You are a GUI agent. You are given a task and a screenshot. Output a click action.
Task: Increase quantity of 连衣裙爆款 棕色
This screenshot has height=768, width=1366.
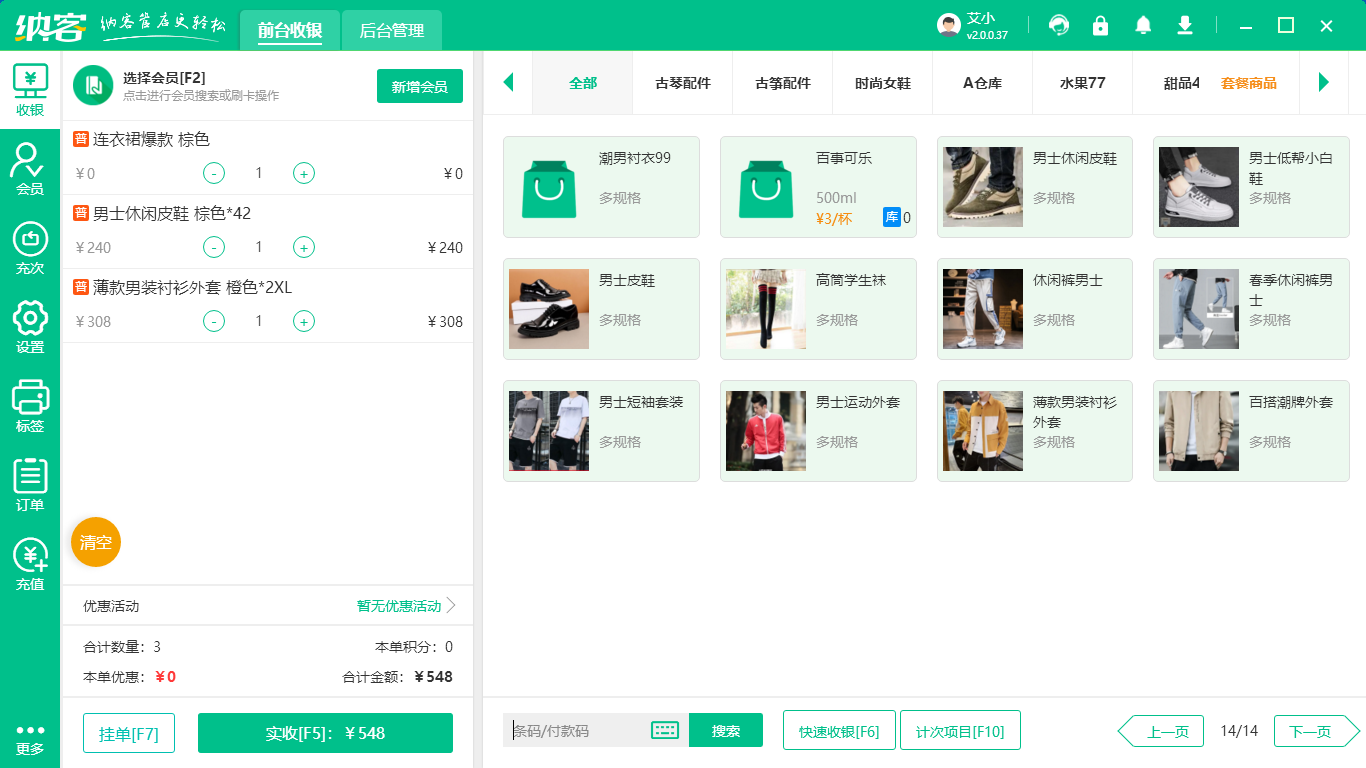(x=304, y=173)
